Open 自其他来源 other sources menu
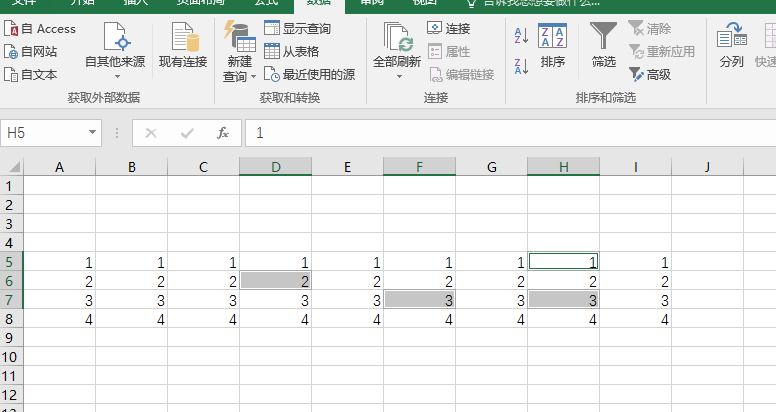Viewport: 776px width, 412px height. 115,51
